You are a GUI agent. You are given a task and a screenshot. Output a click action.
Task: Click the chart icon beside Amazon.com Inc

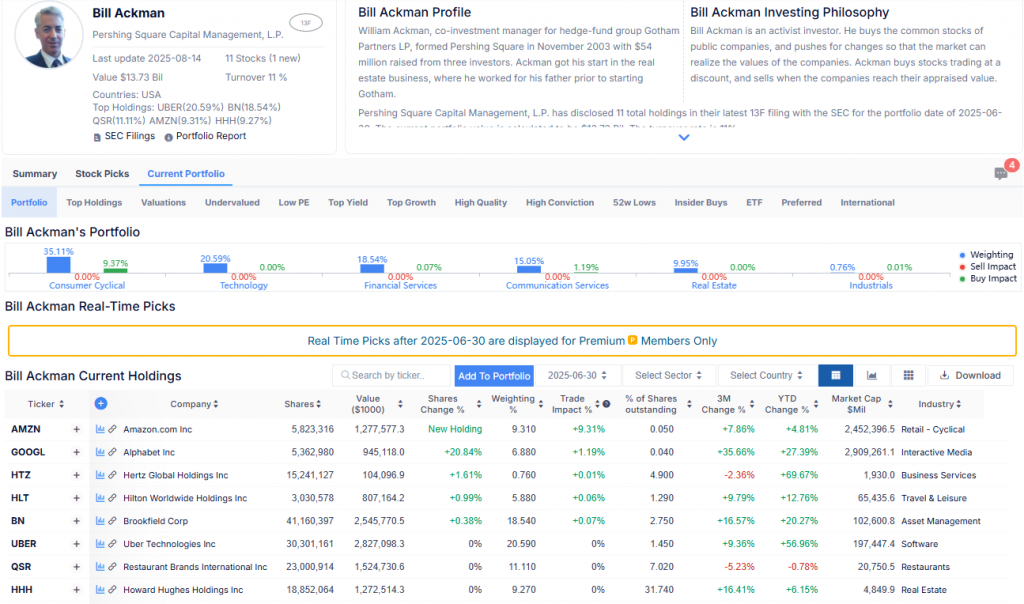pos(100,429)
